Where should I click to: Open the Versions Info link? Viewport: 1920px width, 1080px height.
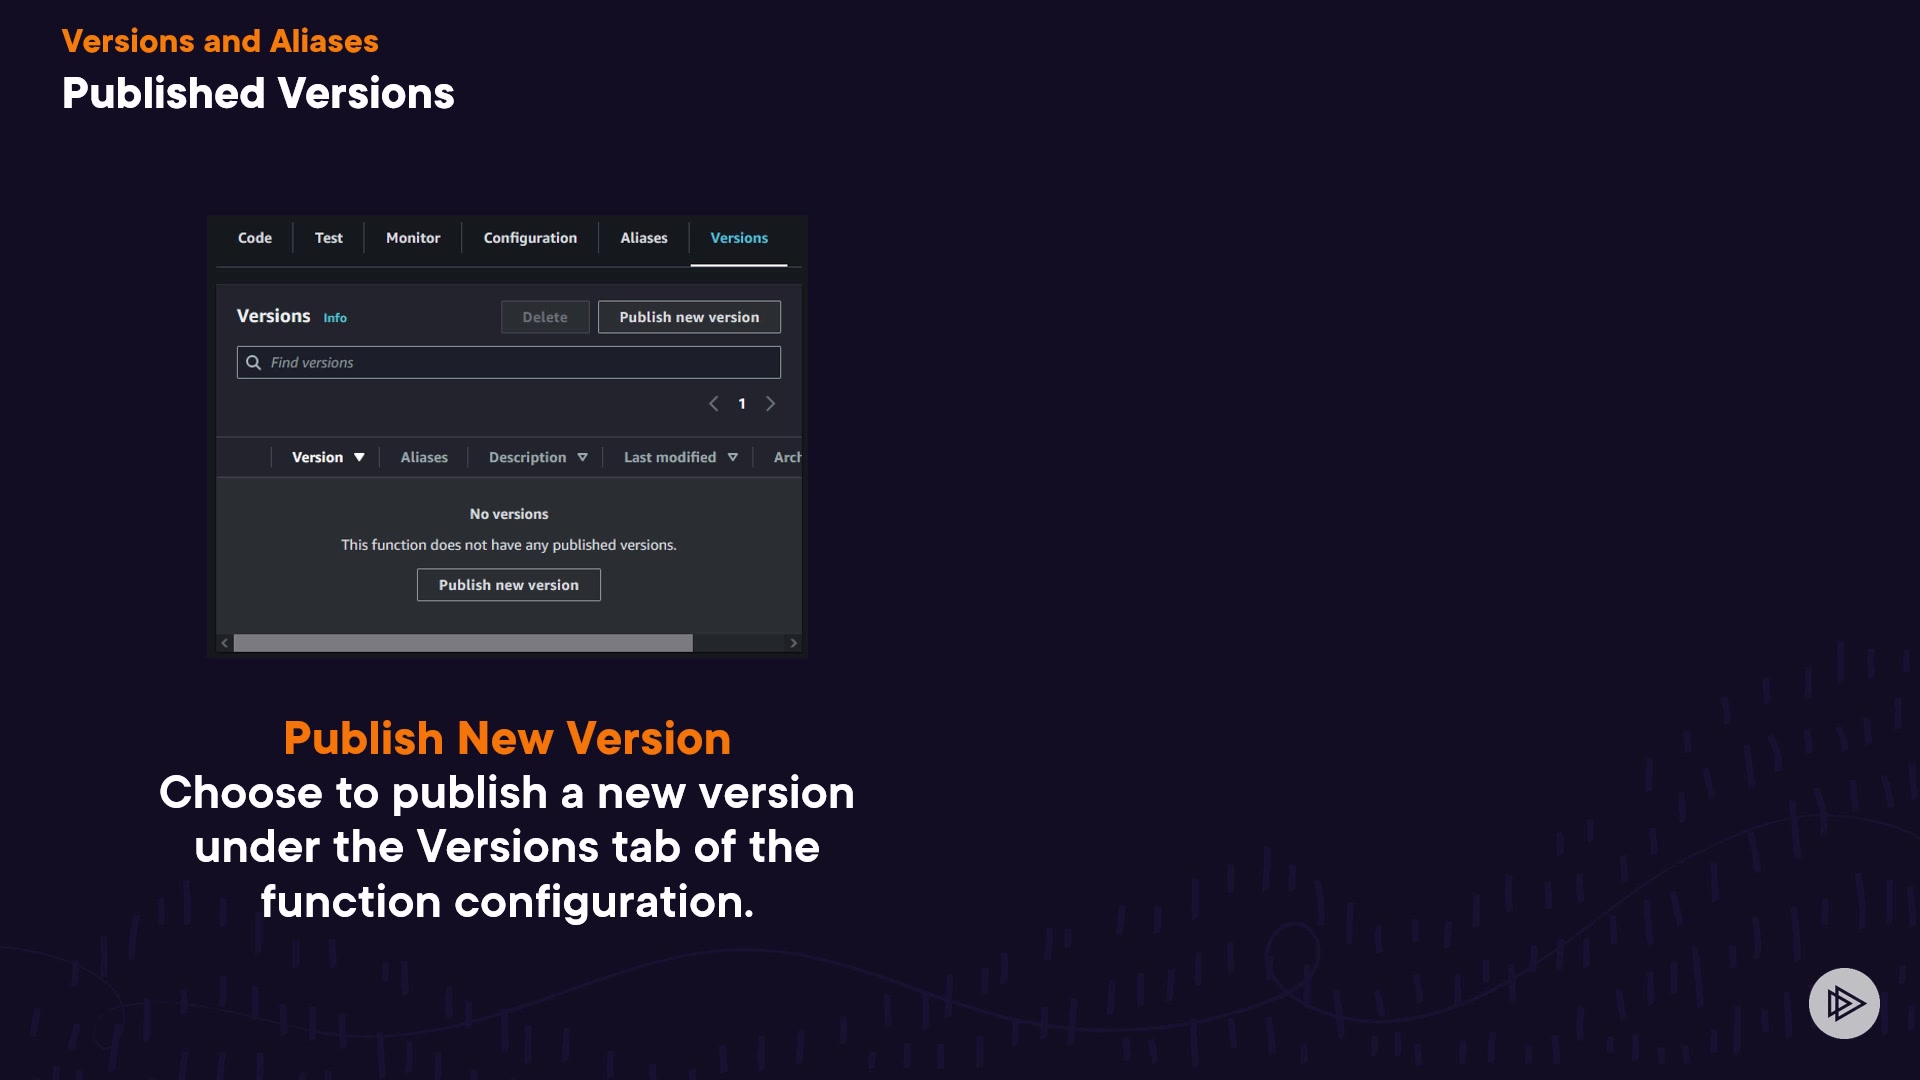coord(335,318)
